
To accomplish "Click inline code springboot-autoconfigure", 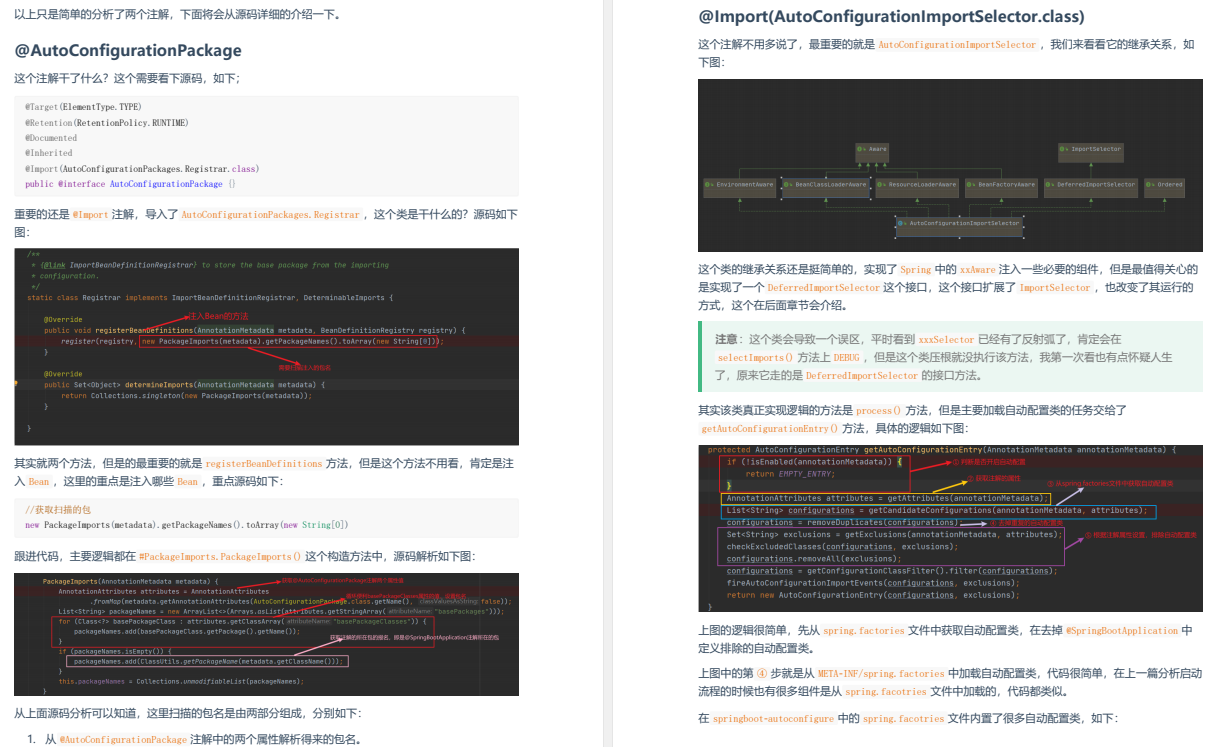I will (773, 719).
